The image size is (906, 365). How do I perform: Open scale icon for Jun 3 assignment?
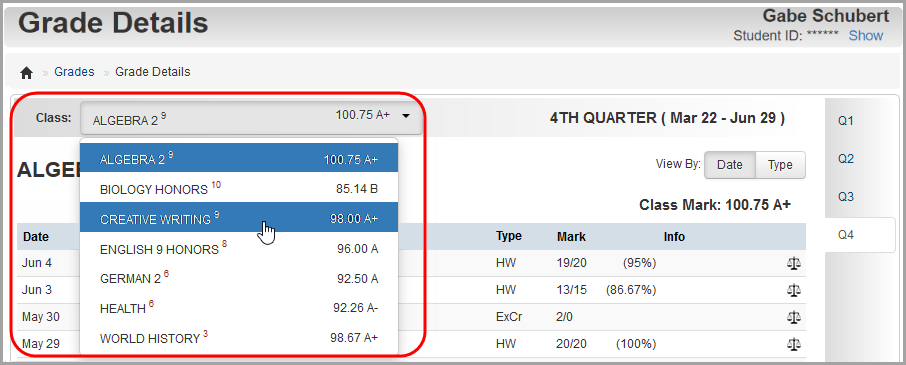click(794, 290)
